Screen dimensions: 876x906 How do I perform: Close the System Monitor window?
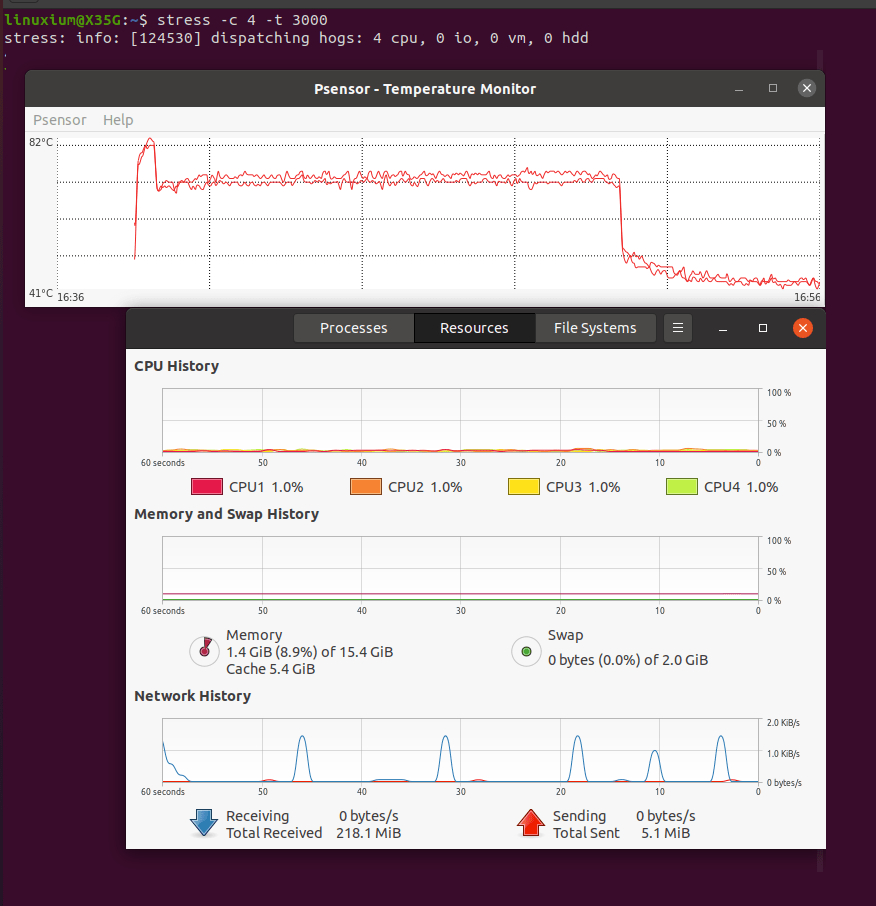point(803,328)
